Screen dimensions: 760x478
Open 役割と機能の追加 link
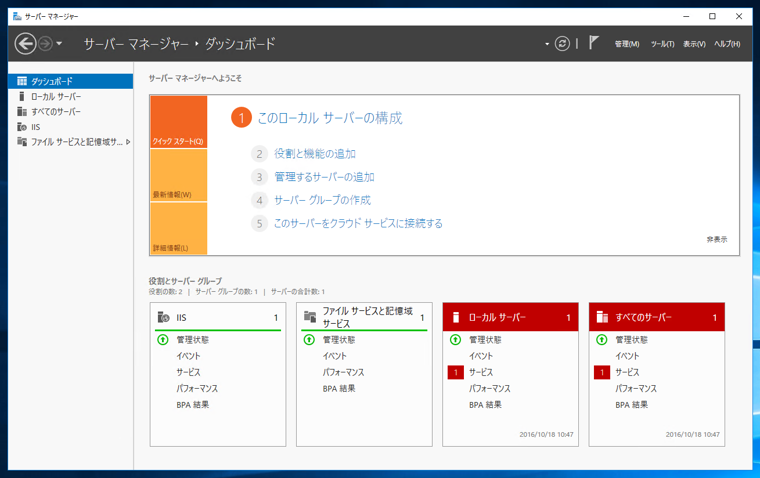[315, 154]
